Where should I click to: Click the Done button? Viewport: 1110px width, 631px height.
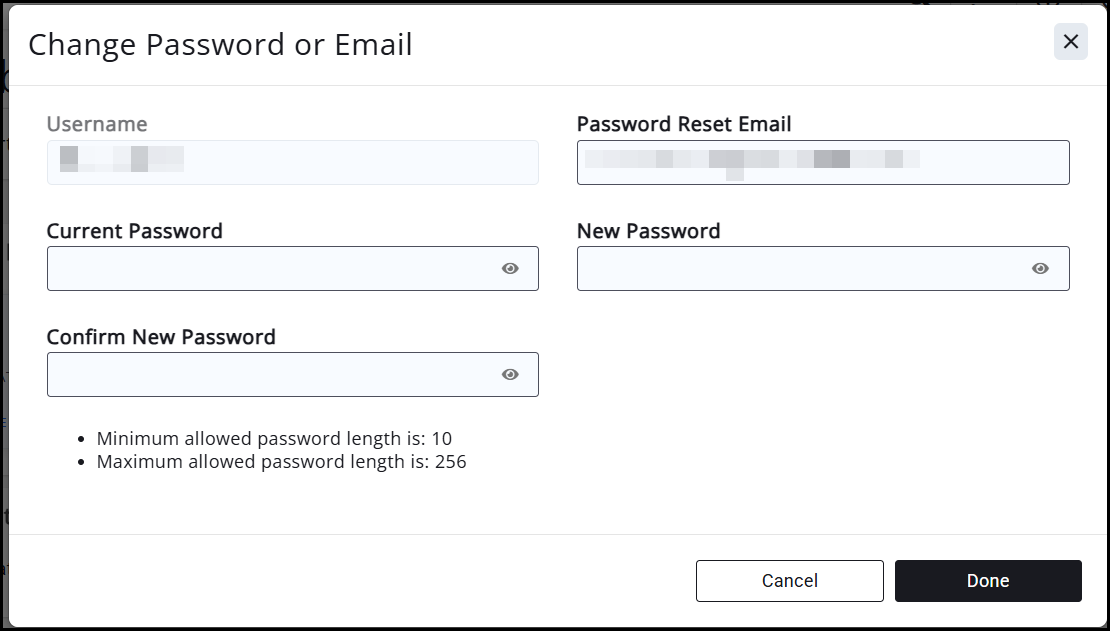(x=988, y=581)
